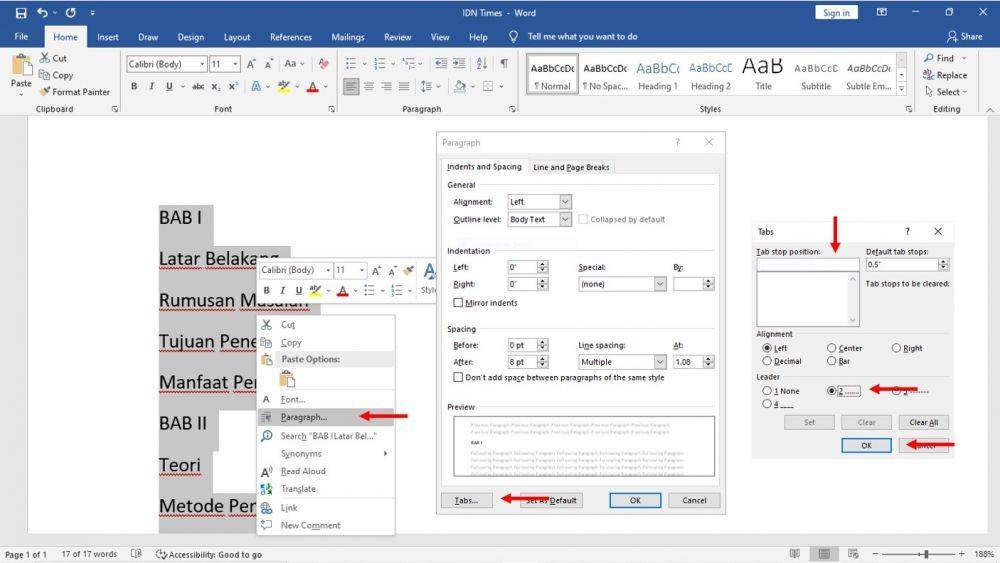
Task: Increase the paragraph indent
Action: 459,63
